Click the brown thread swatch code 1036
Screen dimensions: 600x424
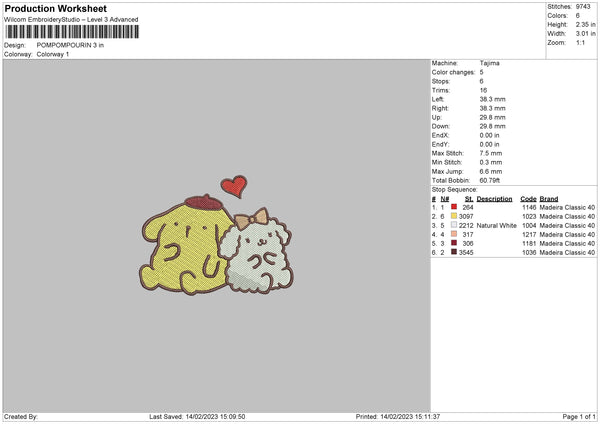point(454,252)
